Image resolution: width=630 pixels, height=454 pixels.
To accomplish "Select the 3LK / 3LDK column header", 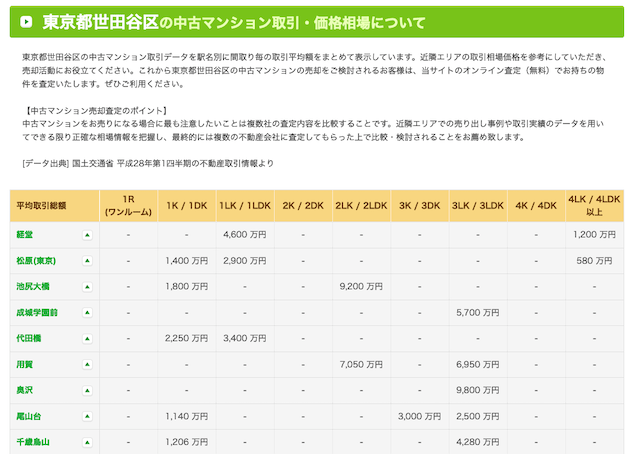I will [x=478, y=206].
